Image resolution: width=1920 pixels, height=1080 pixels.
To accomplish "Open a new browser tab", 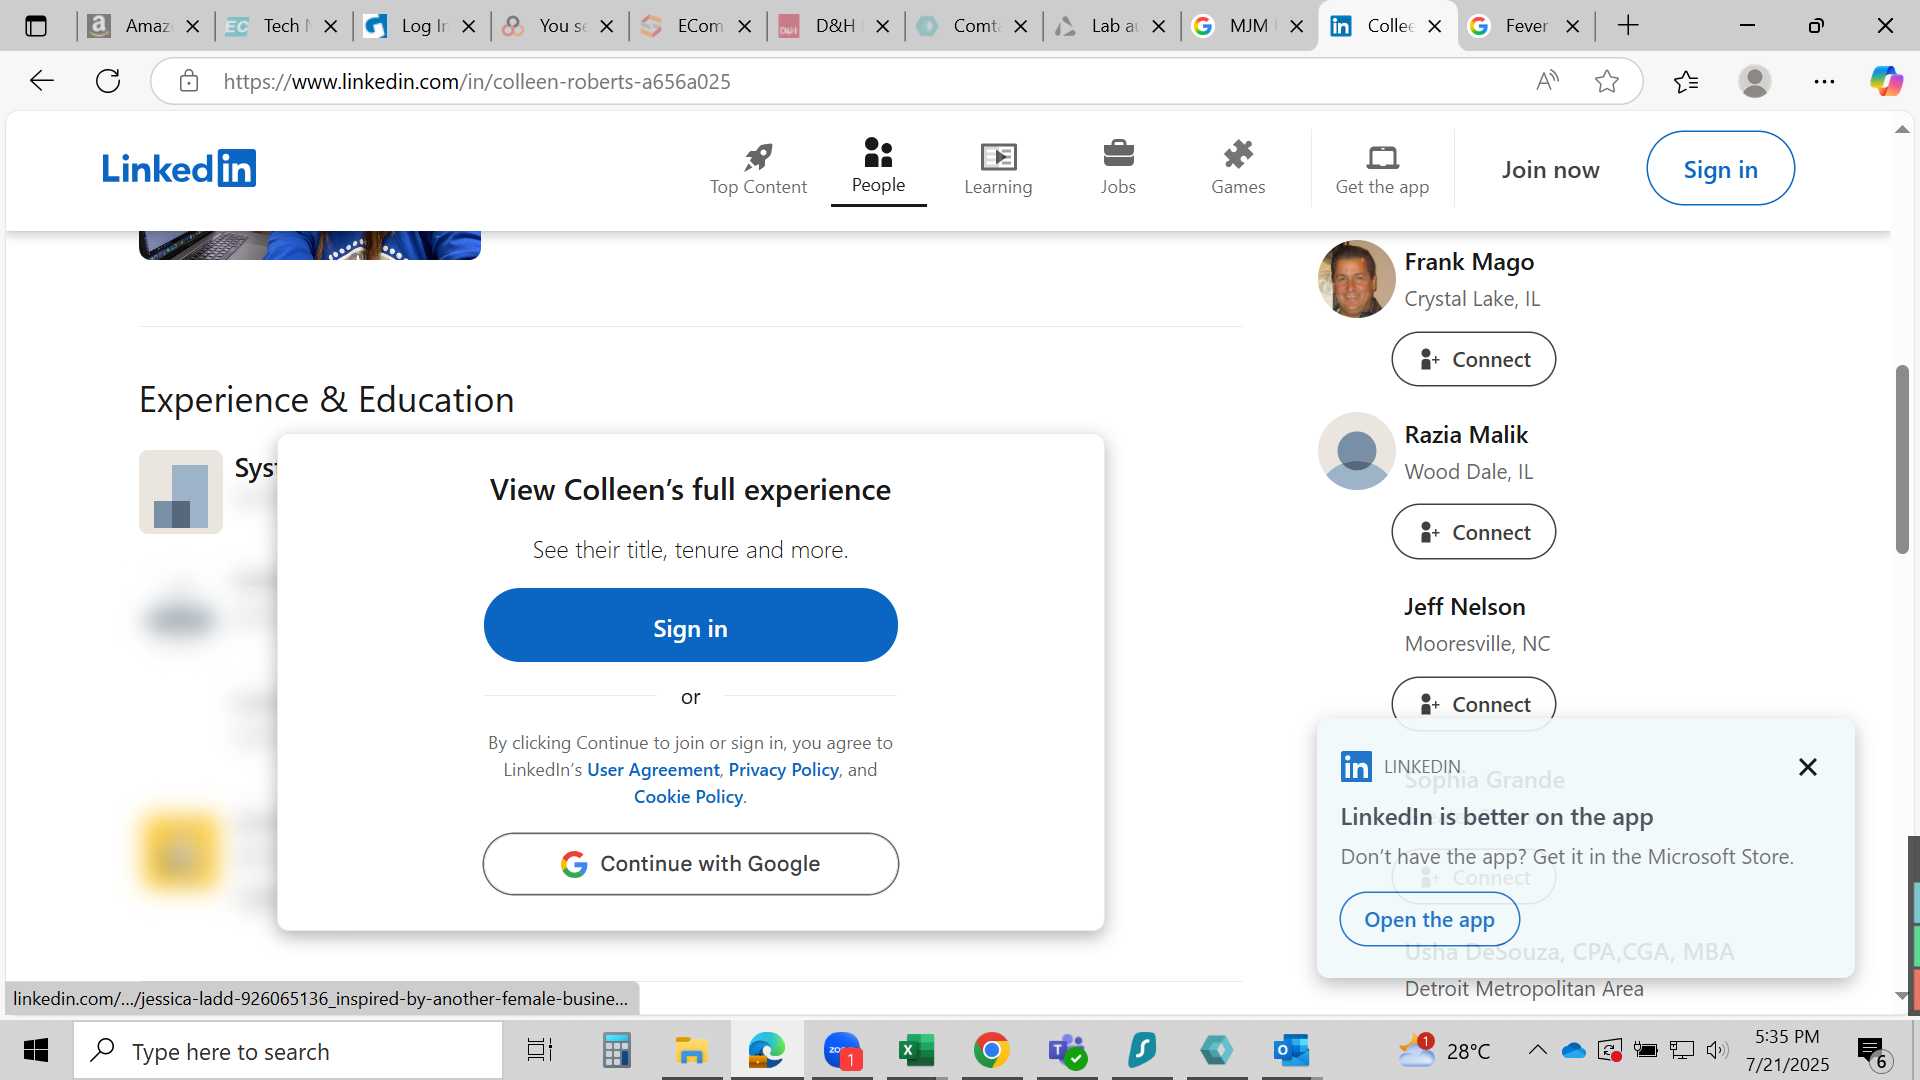I will pyautogui.click(x=1628, y=26).
